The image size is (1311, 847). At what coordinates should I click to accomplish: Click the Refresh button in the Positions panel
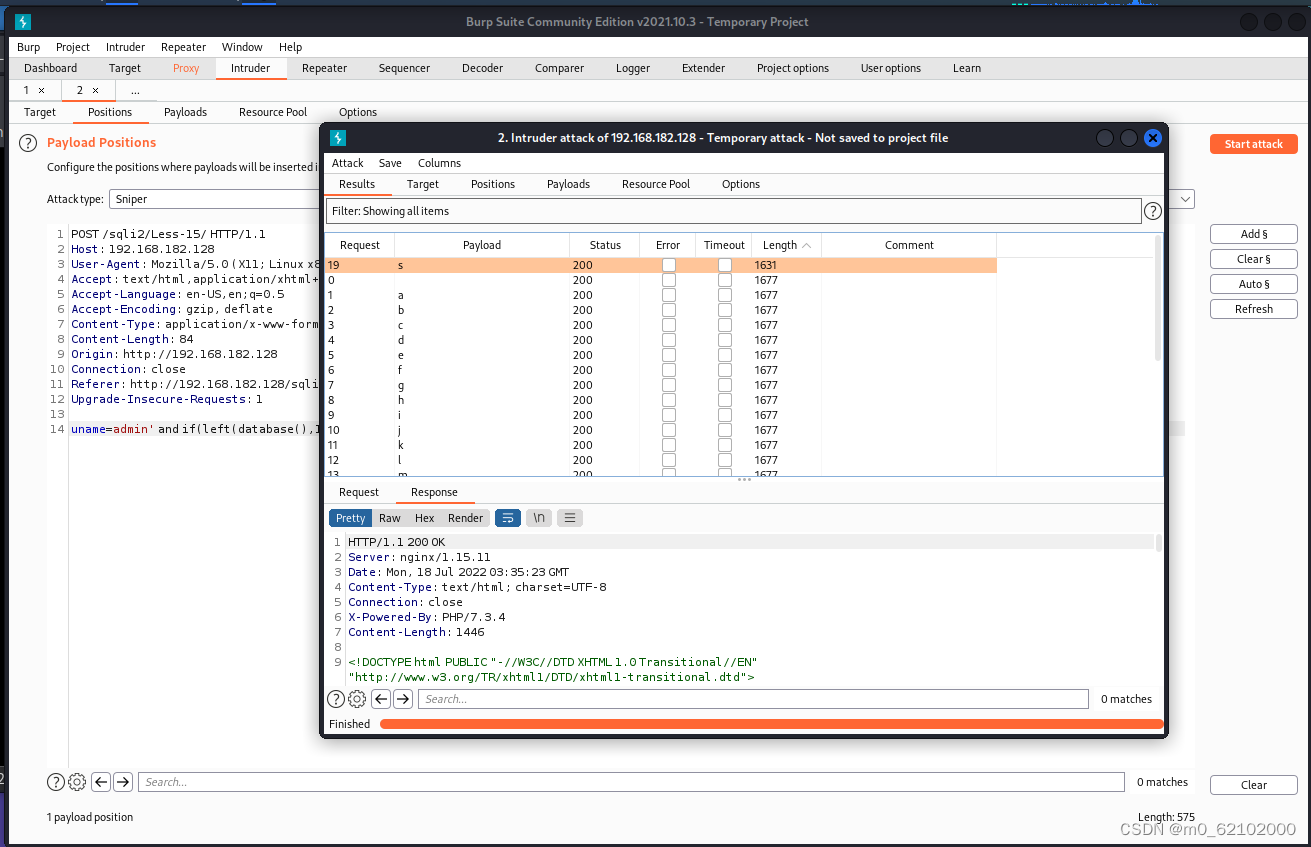click(1253, 308)
